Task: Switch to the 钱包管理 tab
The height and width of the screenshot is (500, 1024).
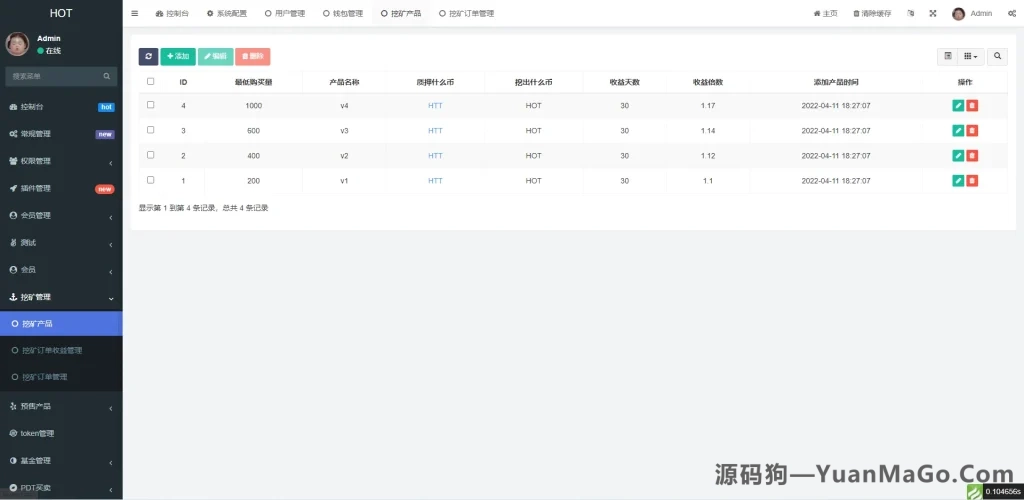Action: (x=343, y=13)
